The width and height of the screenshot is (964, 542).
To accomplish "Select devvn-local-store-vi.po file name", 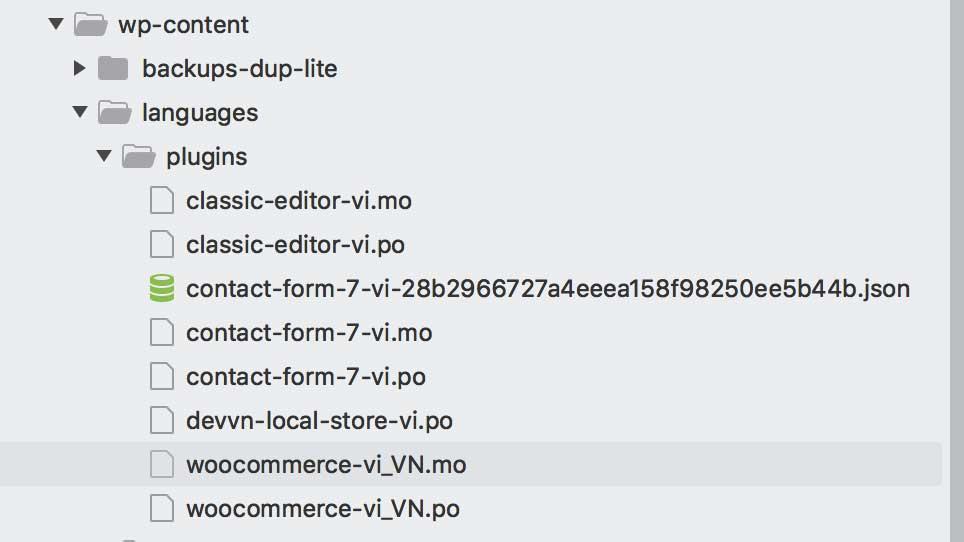I will (x=319, y=421).
